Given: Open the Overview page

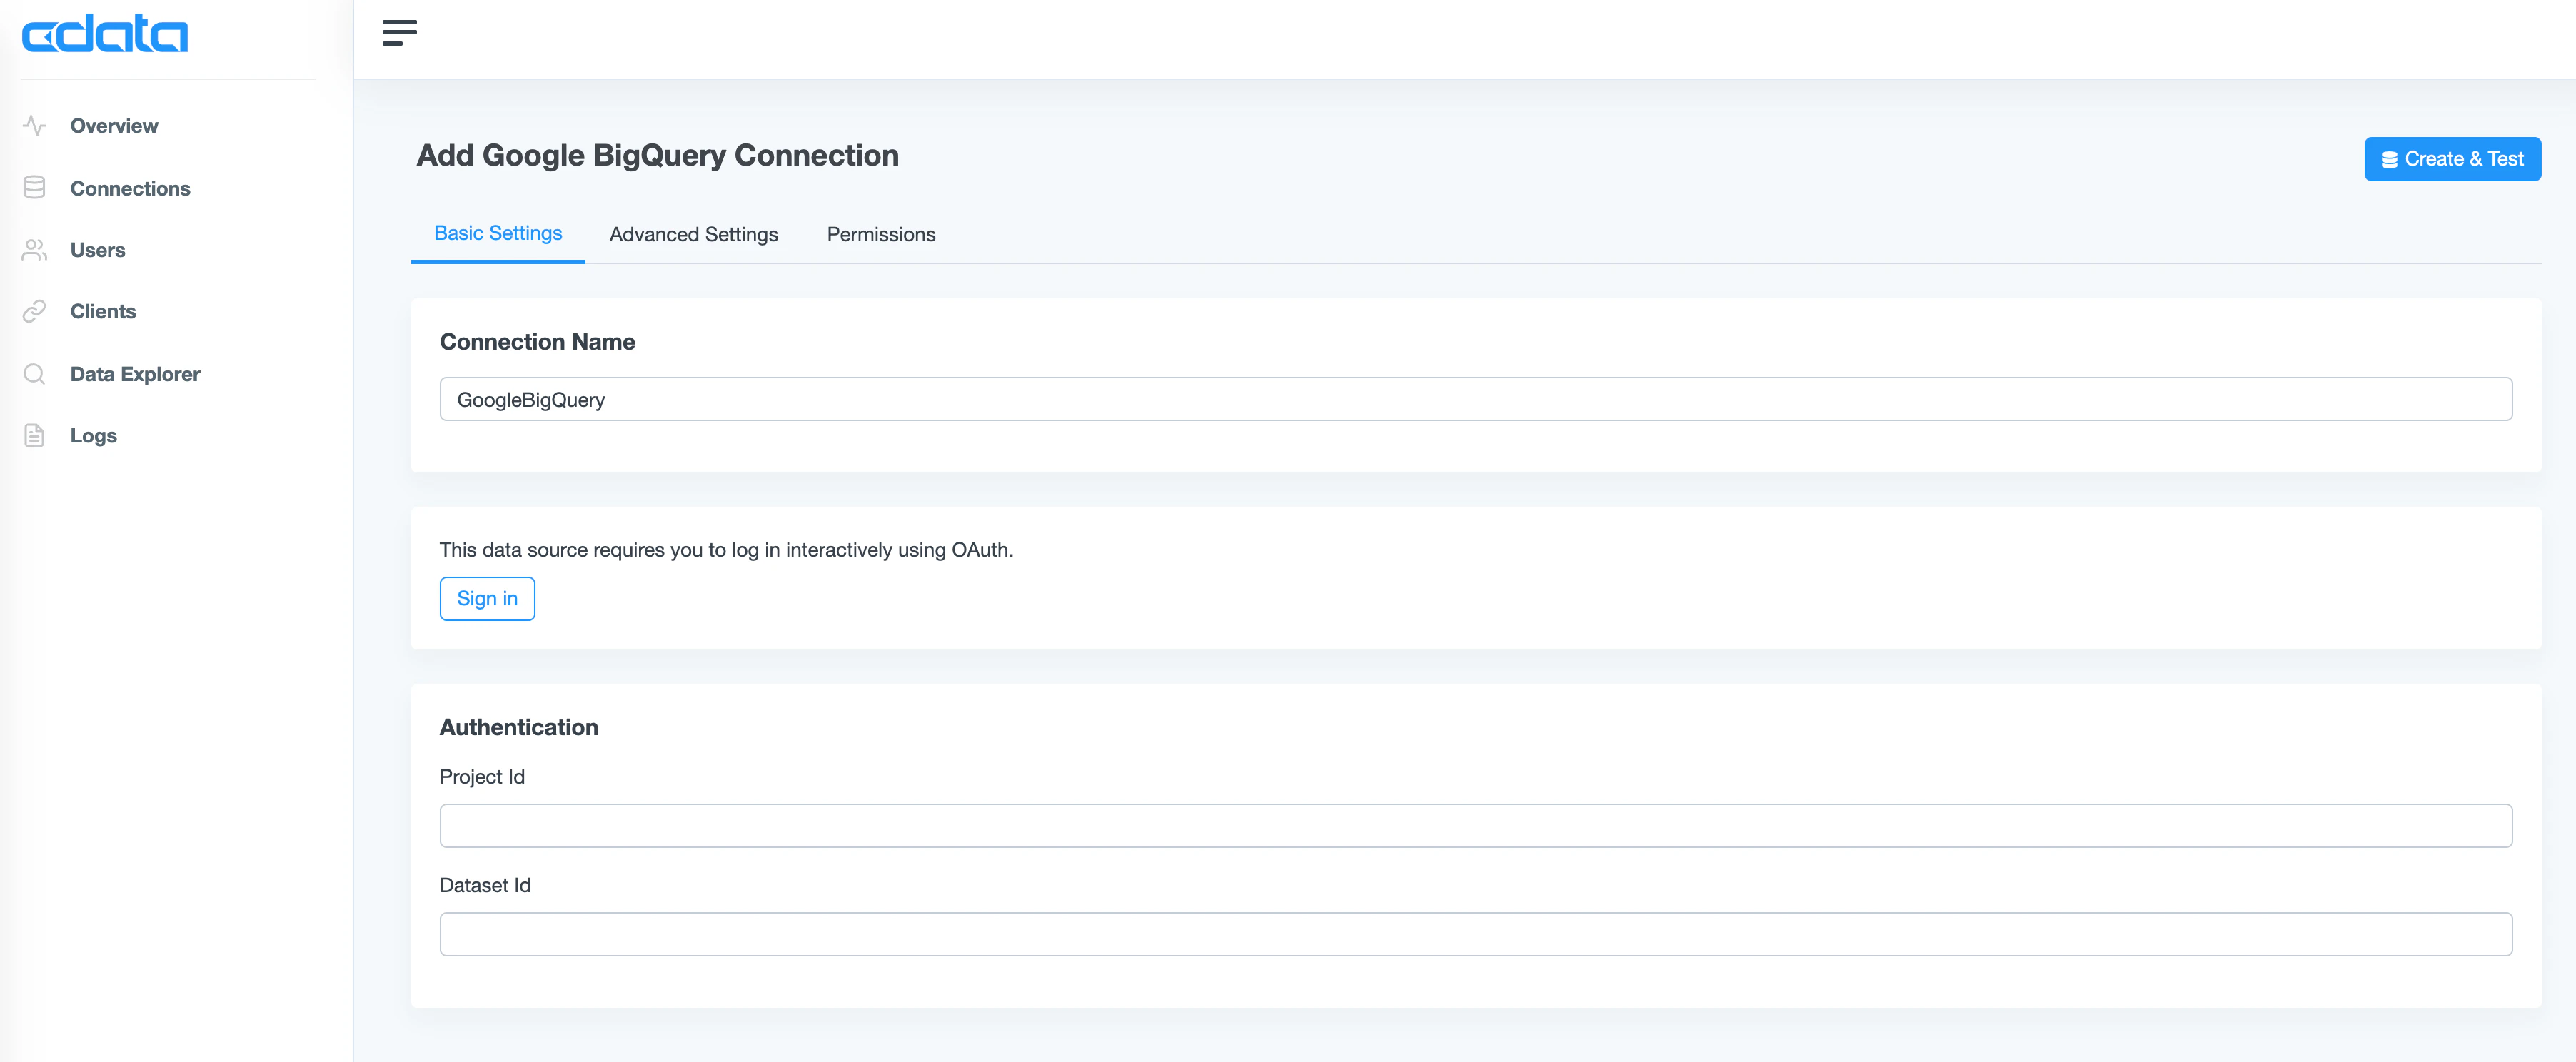Looking at the screenshot, I should [114, 126].
